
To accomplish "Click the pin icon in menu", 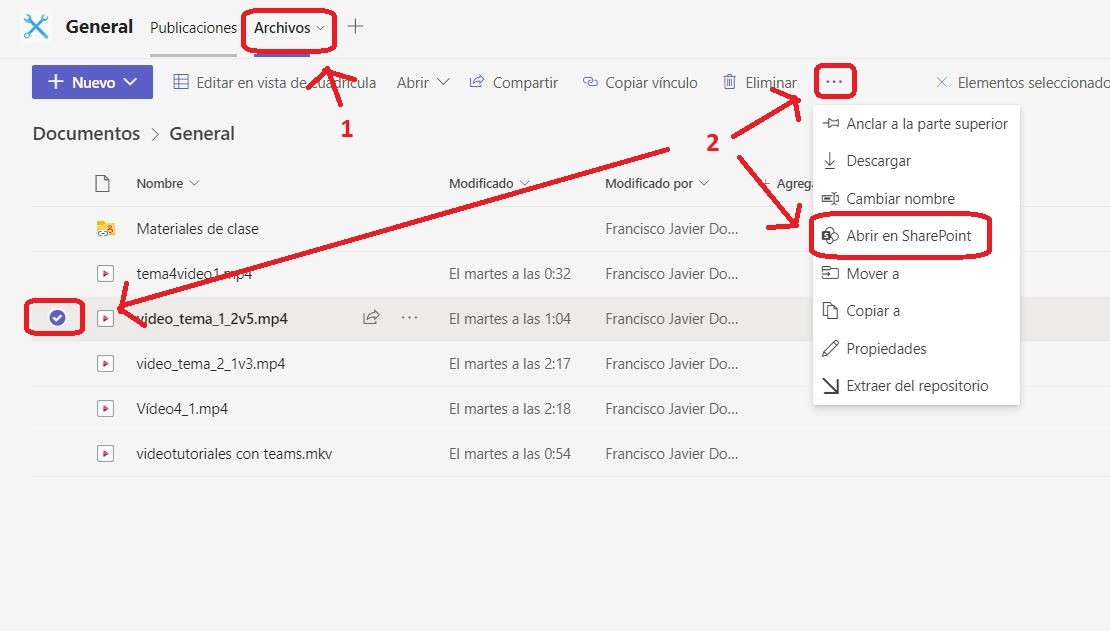I will (x=830, y=123).
